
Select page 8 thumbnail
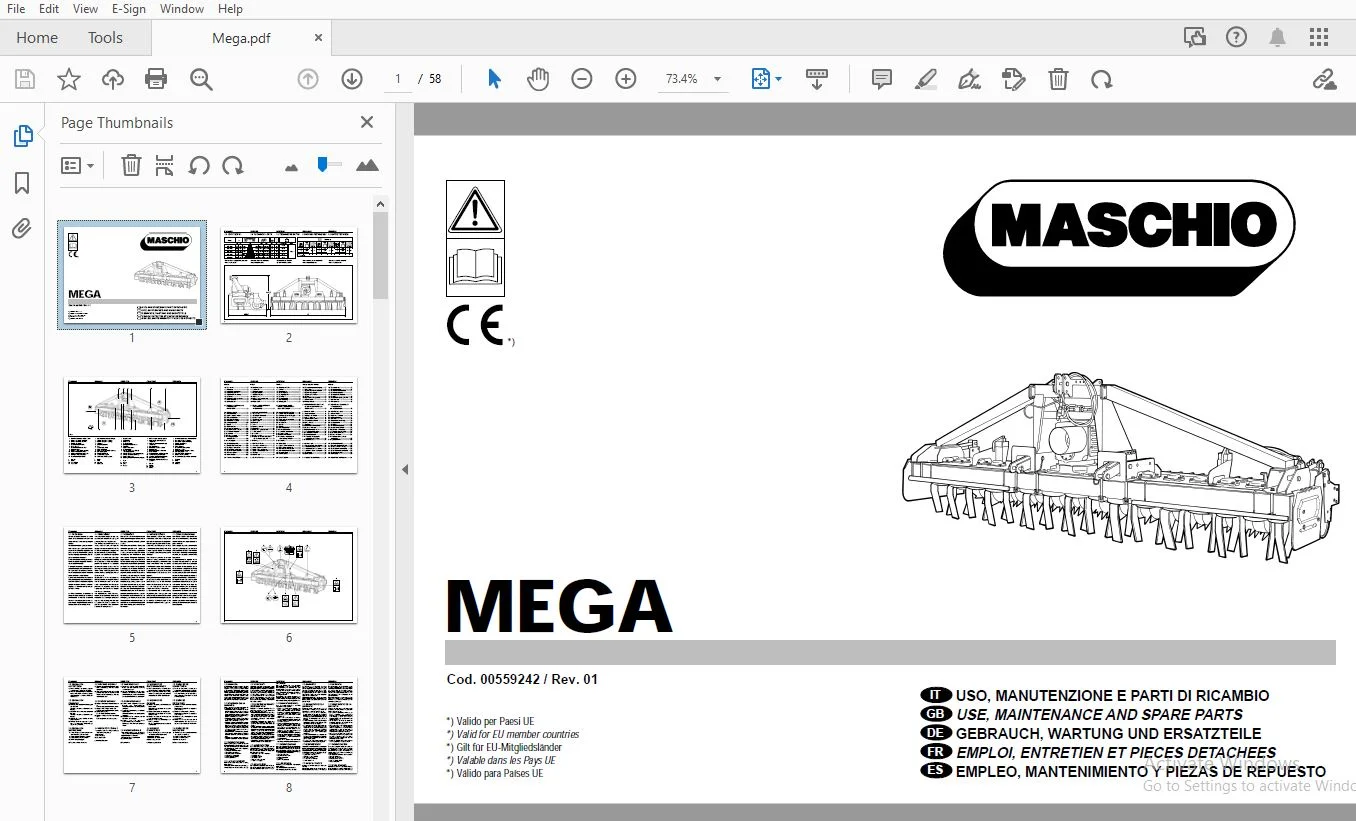289,725
